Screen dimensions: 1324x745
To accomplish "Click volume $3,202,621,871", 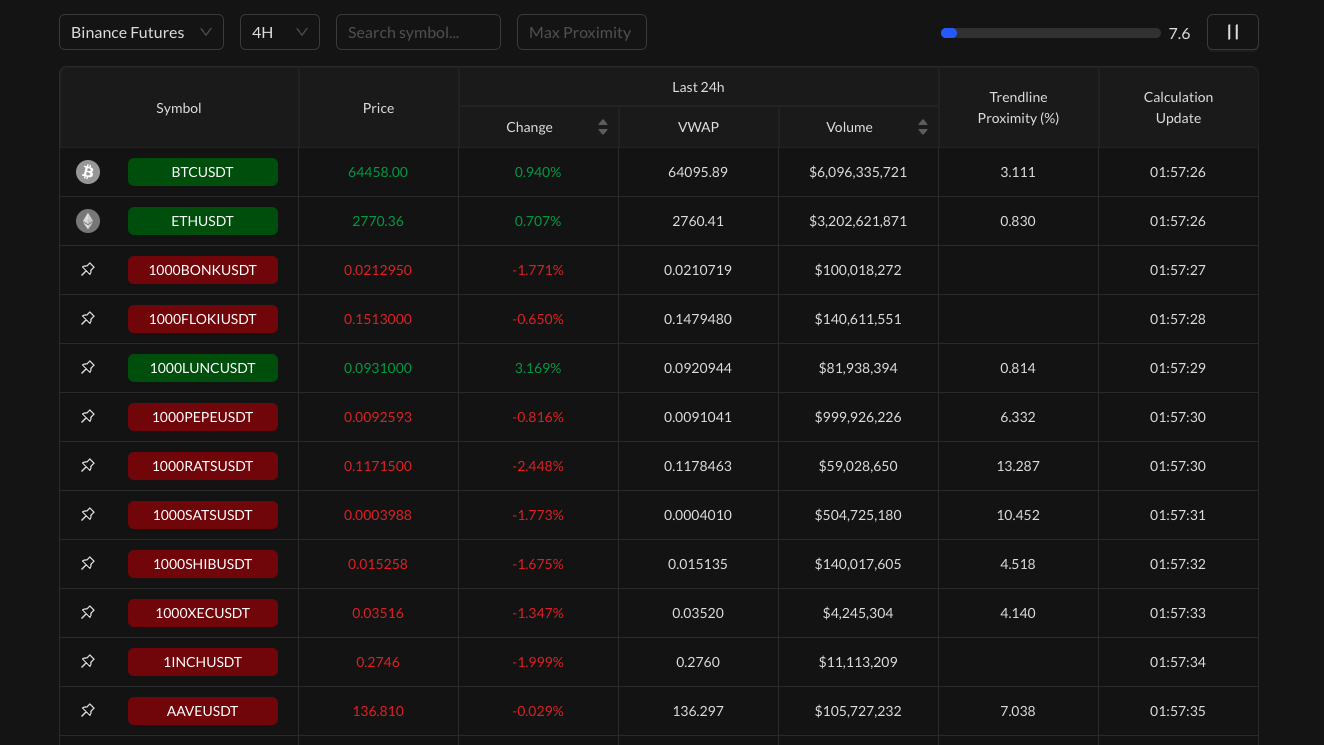I will (x=858, y=221).
